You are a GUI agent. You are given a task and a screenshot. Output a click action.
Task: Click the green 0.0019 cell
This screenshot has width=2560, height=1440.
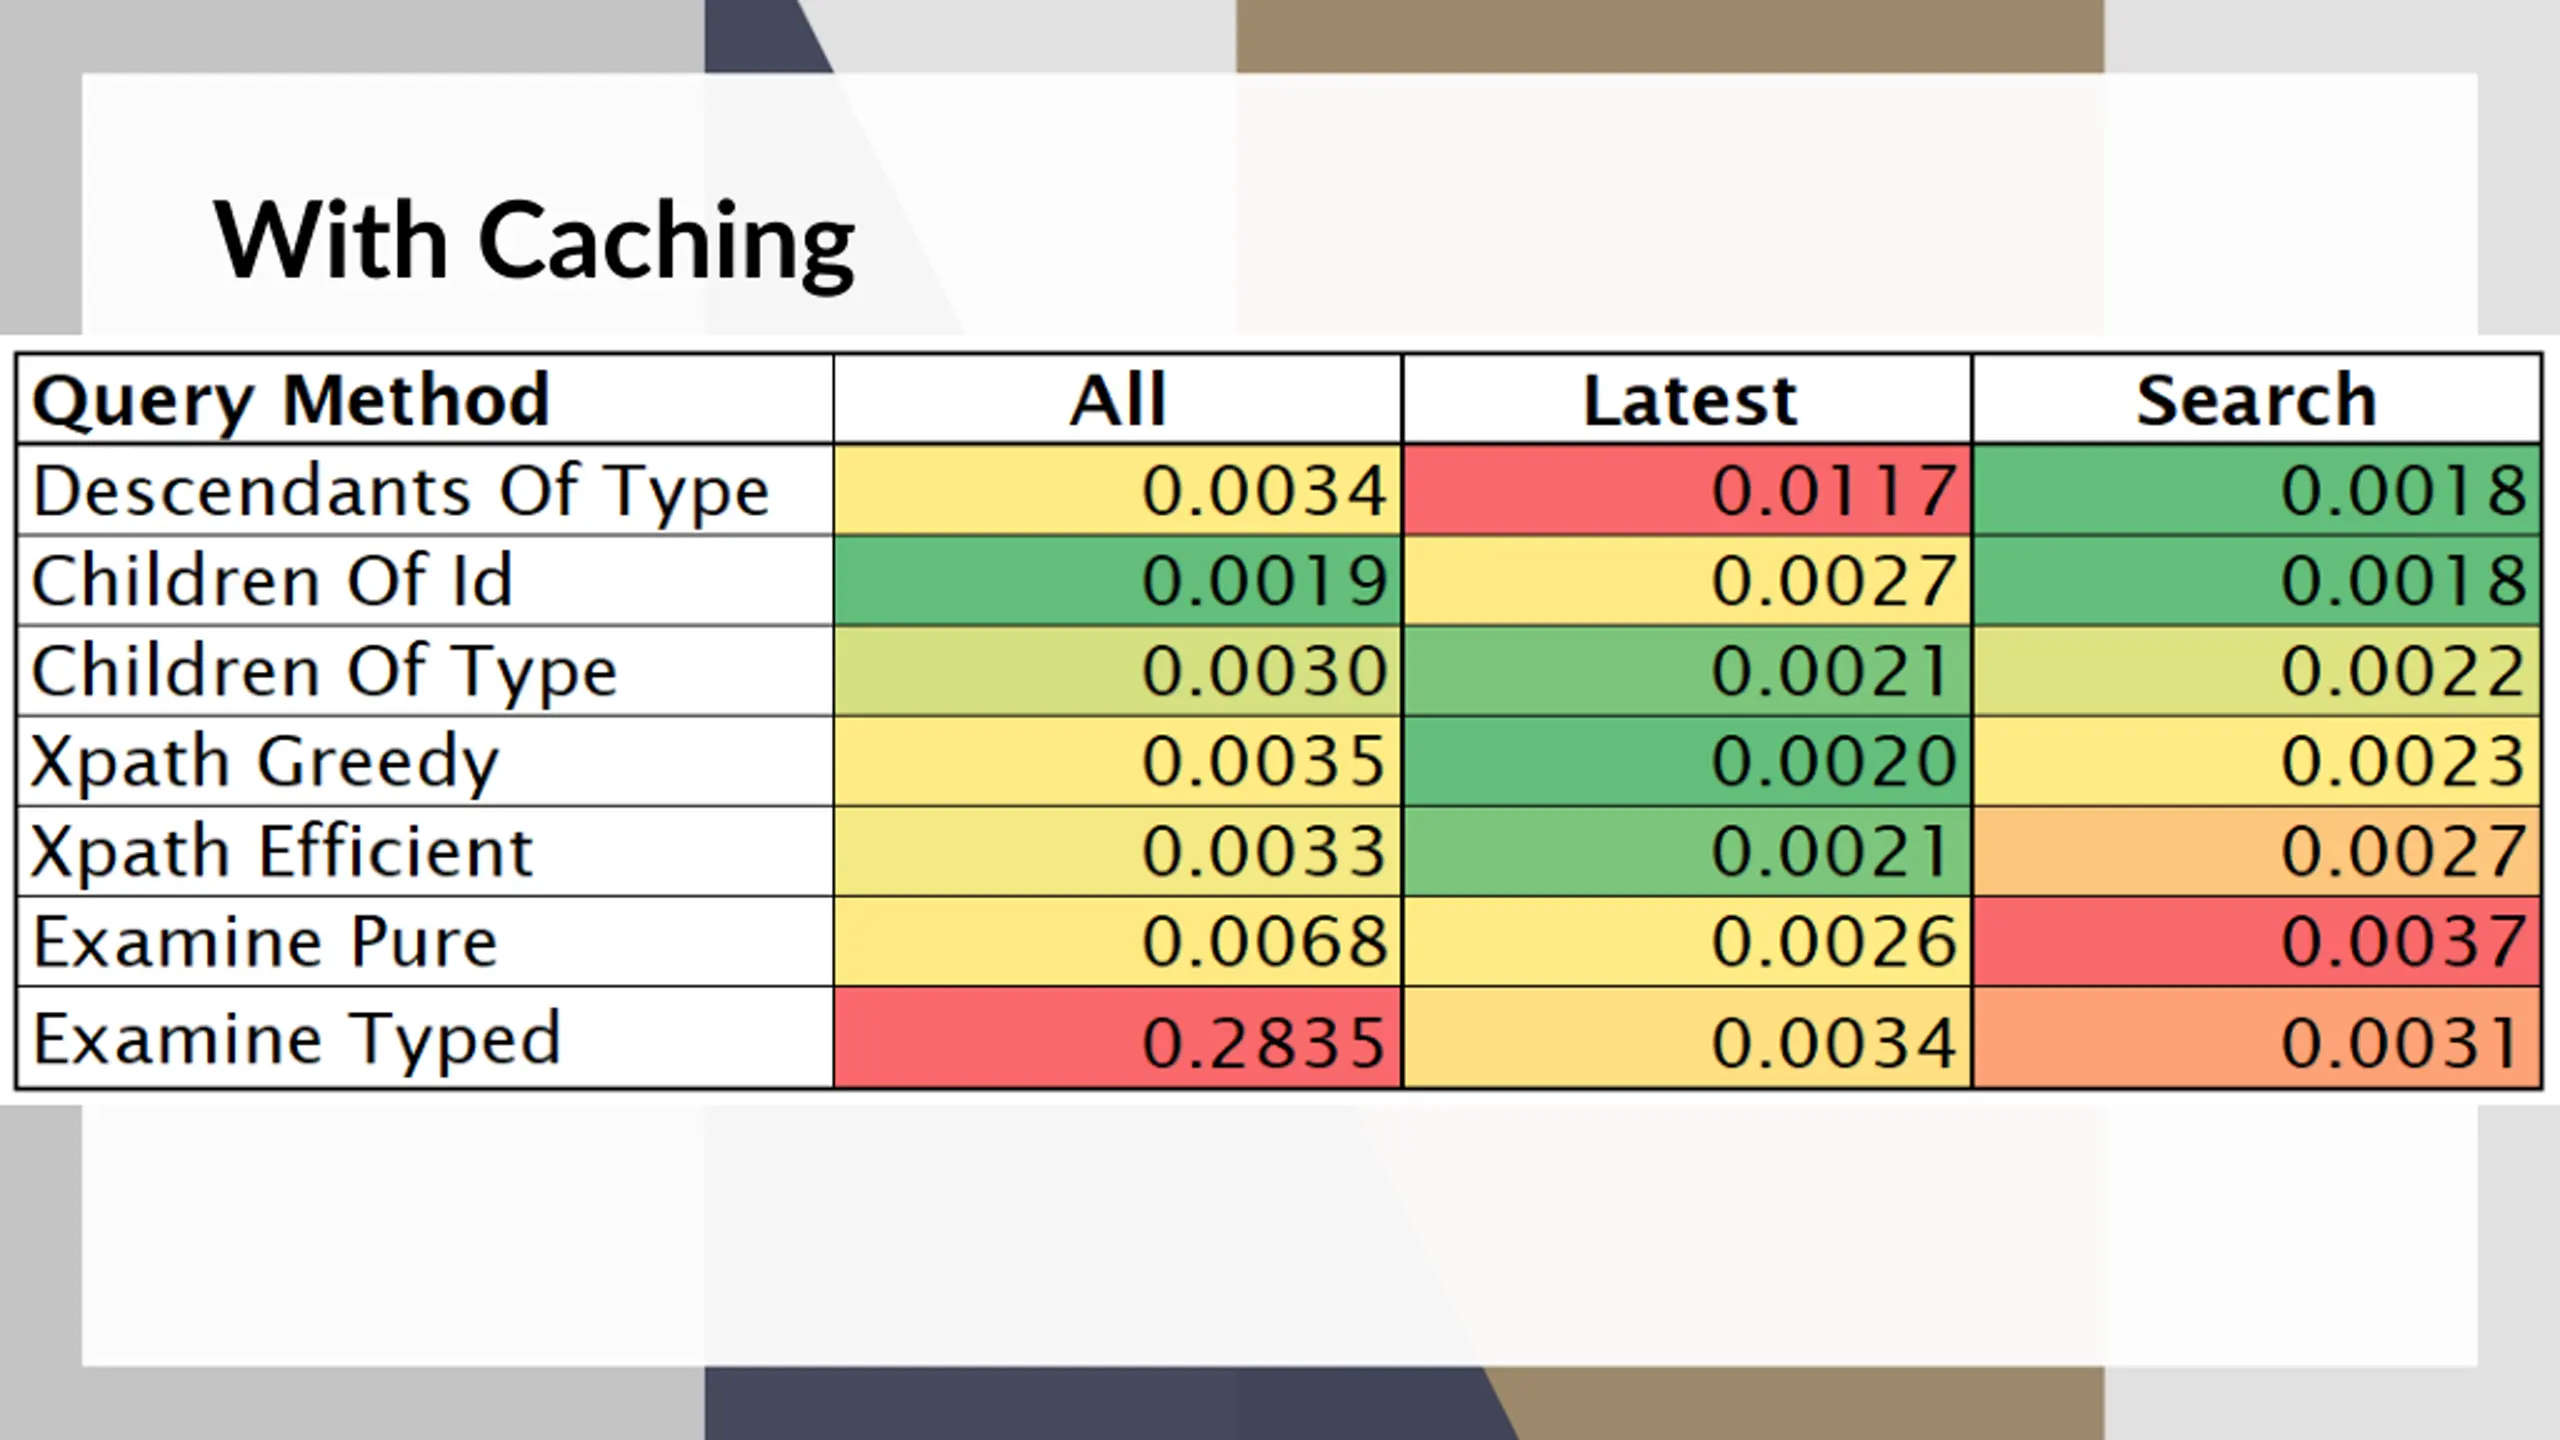click(x=1118, y=580)
